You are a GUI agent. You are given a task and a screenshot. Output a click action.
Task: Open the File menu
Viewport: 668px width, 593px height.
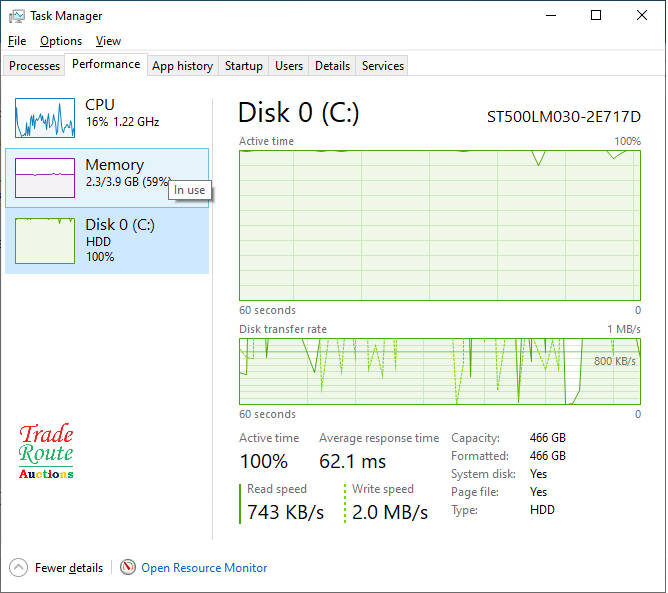[17, 41]
